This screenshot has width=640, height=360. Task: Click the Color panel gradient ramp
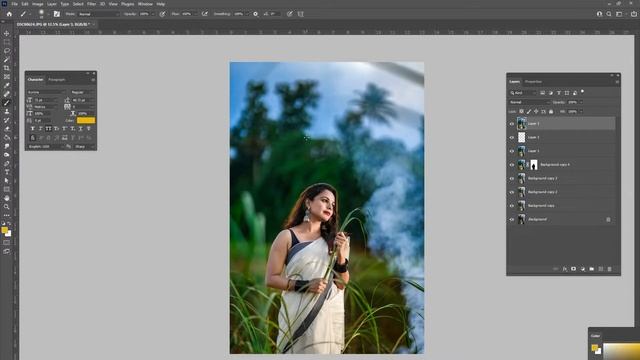(622, 351)
